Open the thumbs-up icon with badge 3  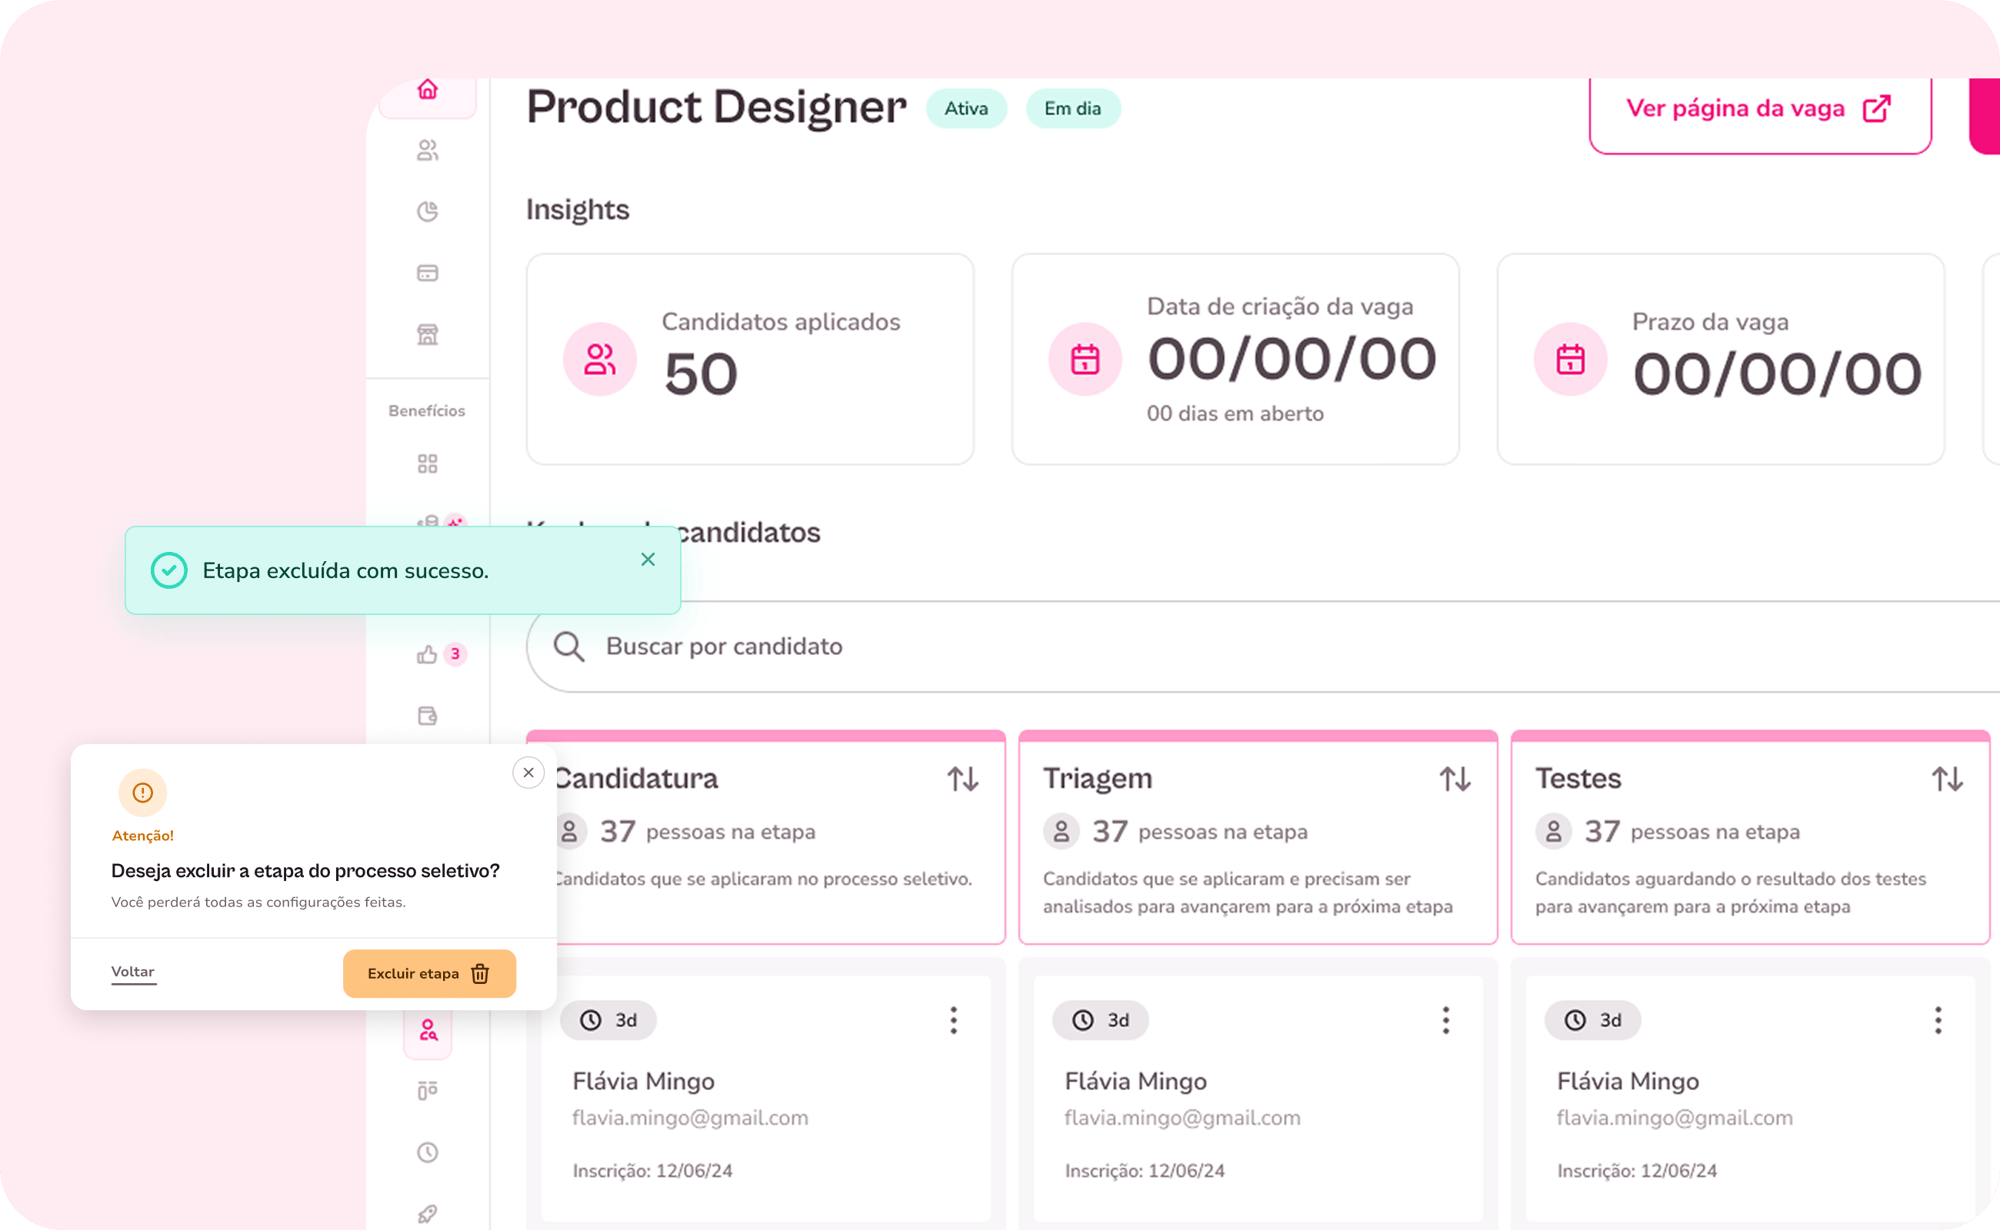pyautogui.click(x=428, y=655)
